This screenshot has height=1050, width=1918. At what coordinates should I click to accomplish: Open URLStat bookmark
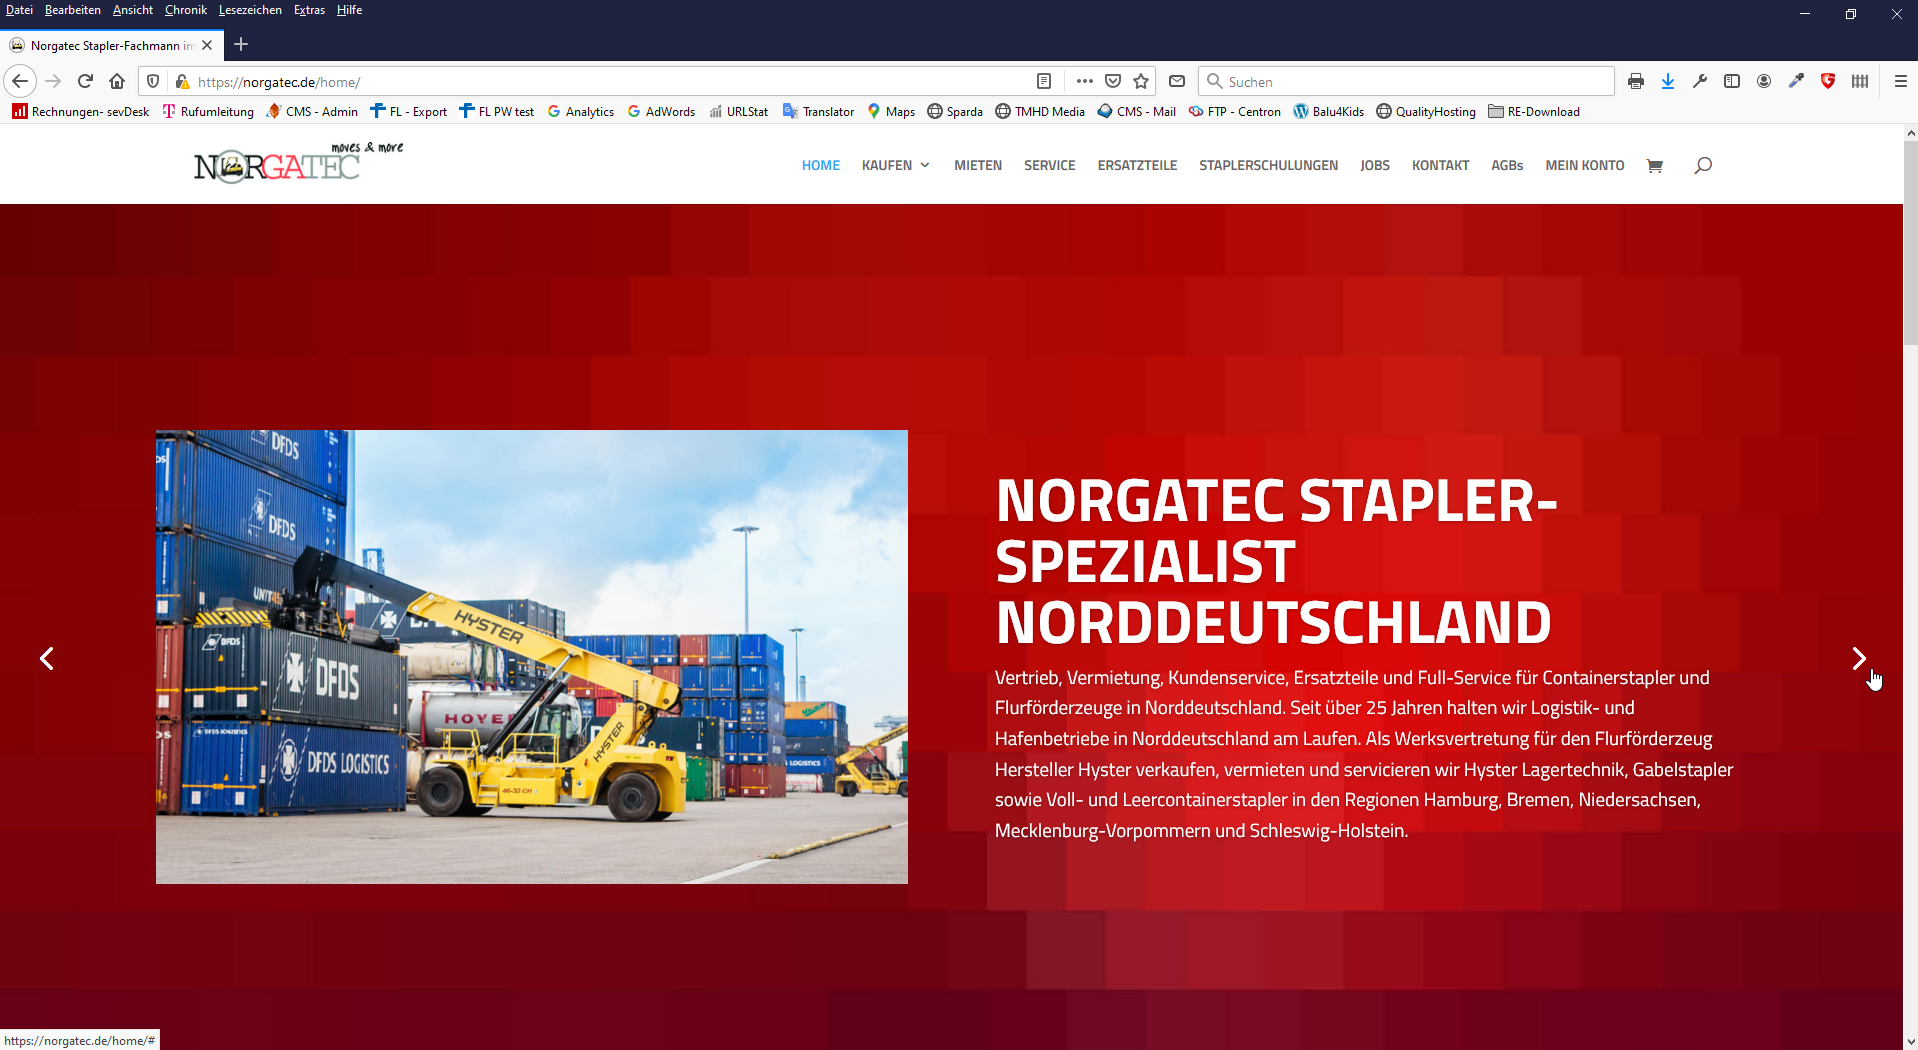[738, 111]
